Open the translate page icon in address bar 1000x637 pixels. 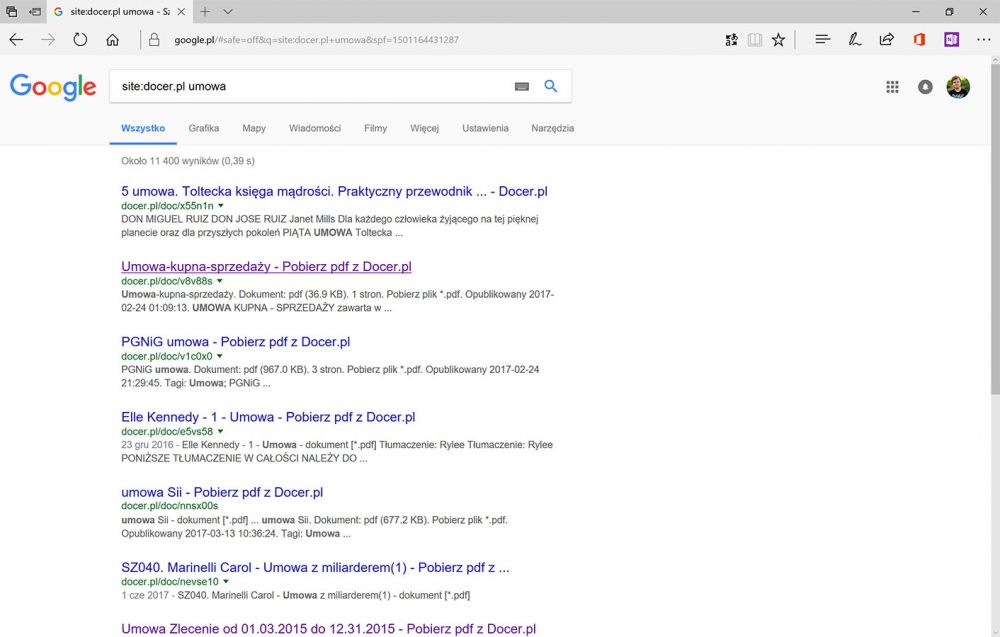731,40
